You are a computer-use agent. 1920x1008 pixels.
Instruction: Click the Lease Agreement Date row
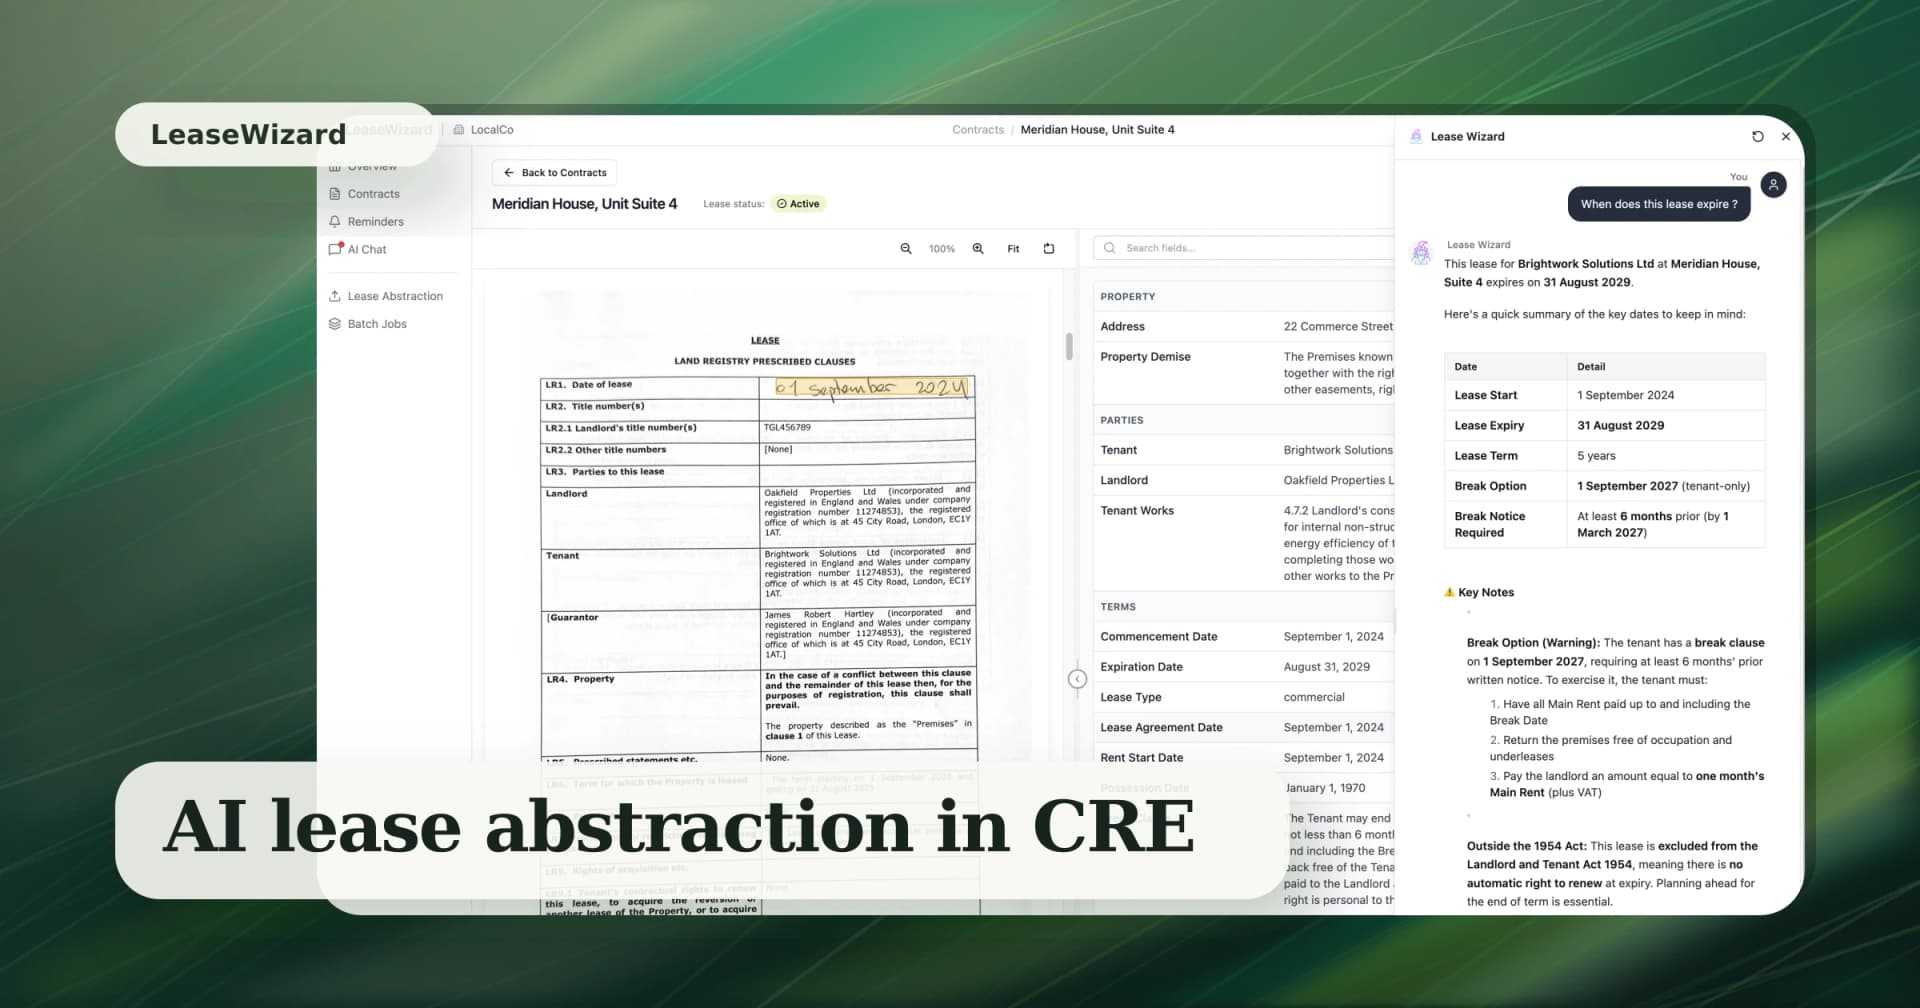pos(1244,728)
